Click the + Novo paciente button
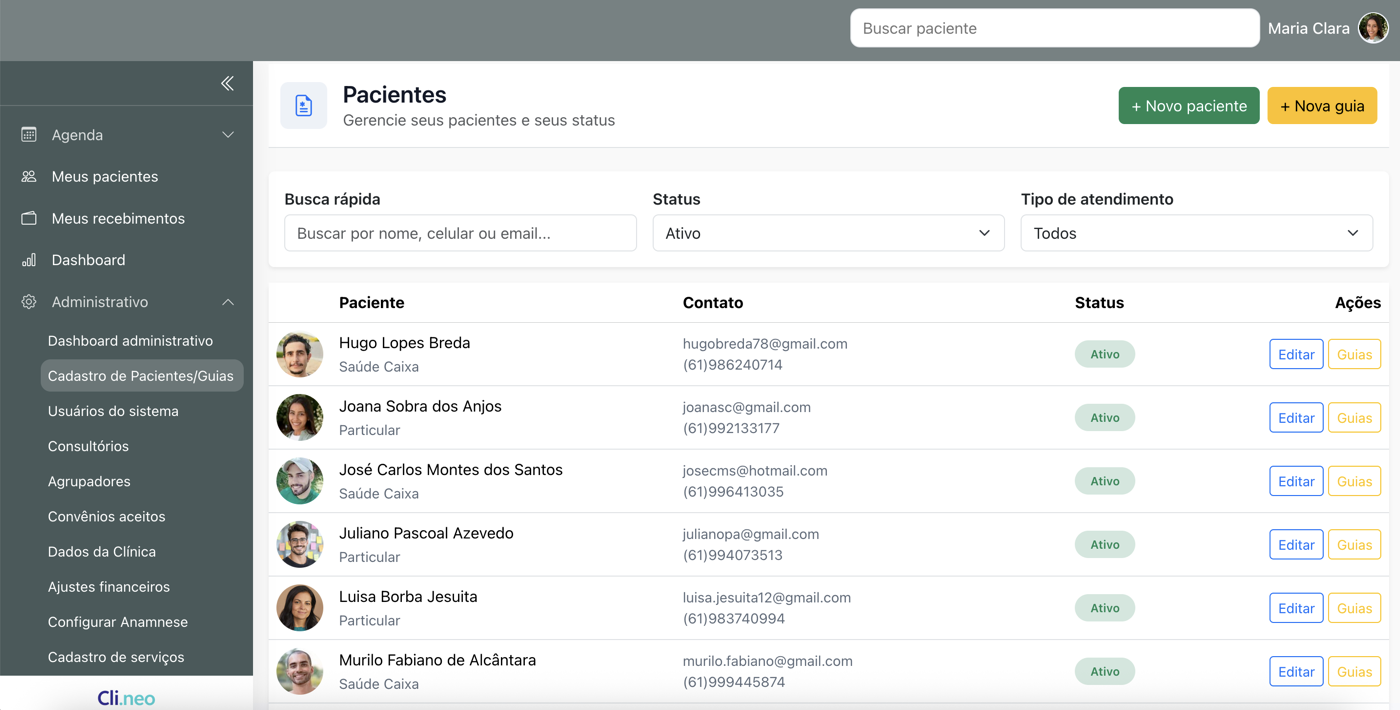The image size is (1400, 710). [x=1188, y=106]
